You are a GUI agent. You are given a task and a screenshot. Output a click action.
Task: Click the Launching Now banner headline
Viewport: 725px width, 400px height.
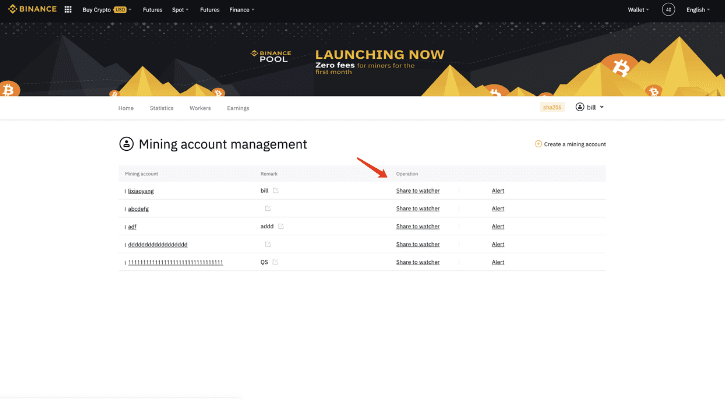tap(380, 55)
